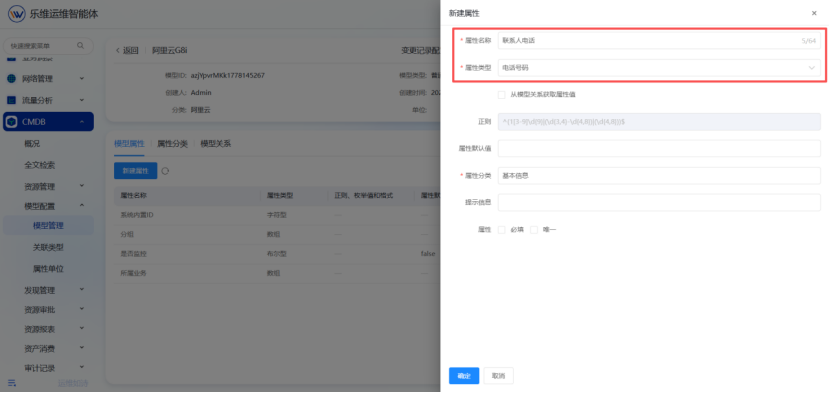Click the 新建属性 button
Screen dimensions: 829x393
pyautogui.click(x=135, y=171)
